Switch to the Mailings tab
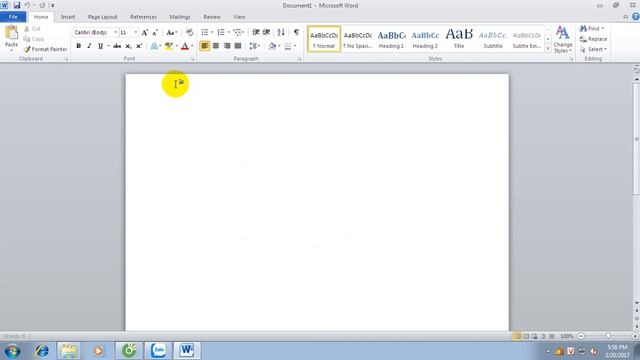This screenshot has height=360, width=640. click(180, 17)
